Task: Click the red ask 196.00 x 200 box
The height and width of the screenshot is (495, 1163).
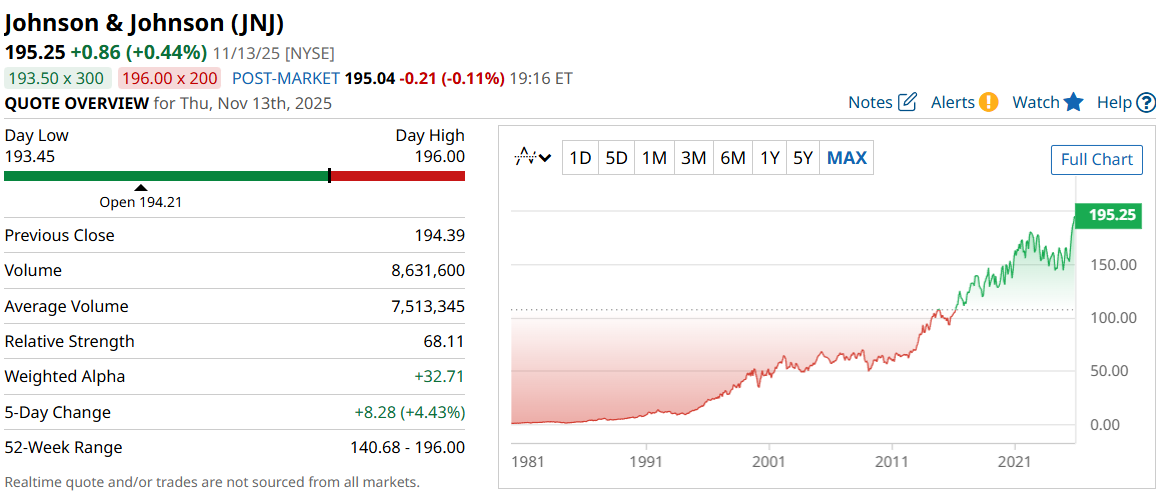Action: pos(171,78)
